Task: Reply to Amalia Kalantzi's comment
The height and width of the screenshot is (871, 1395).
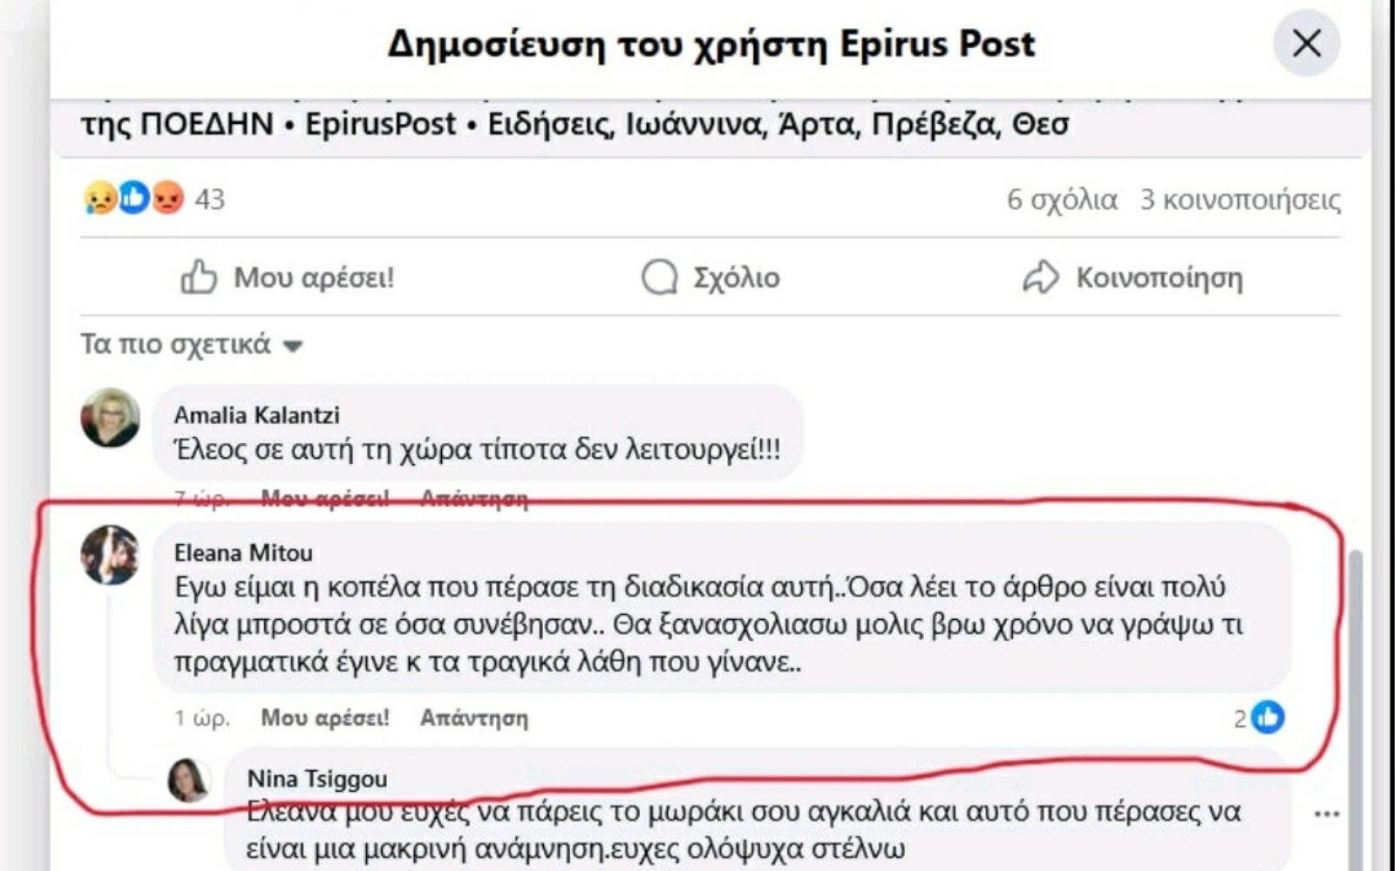Action: (474, 497)
